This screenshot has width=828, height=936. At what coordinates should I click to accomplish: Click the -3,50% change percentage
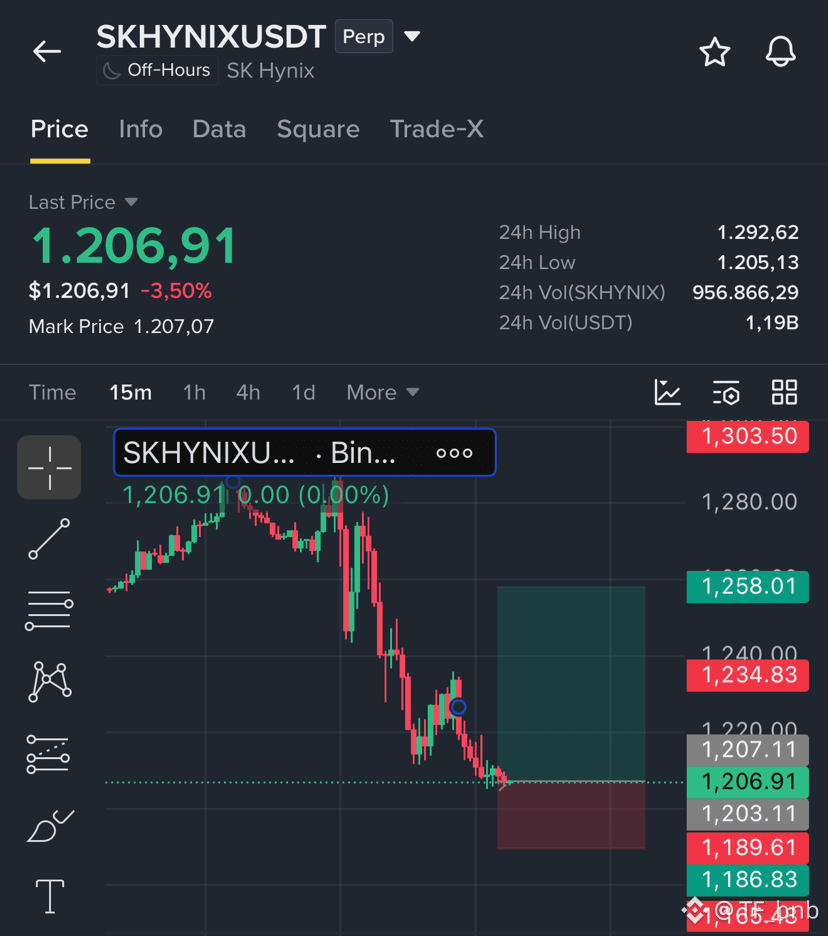click(x=176, y=291)
